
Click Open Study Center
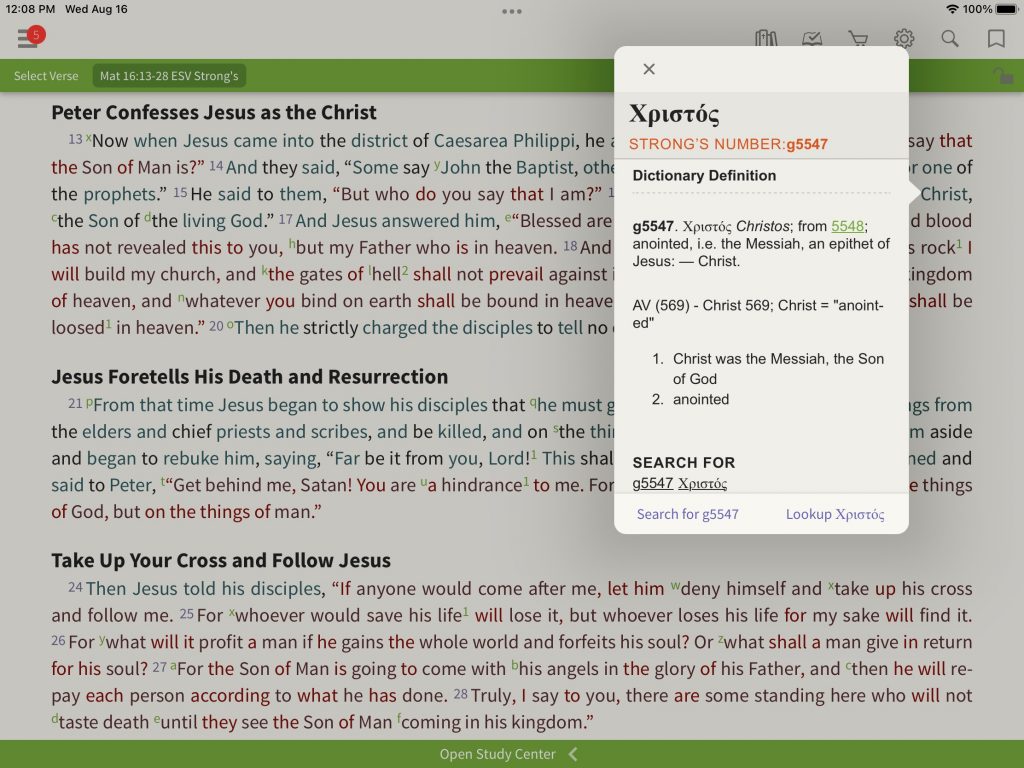point(498,754)
